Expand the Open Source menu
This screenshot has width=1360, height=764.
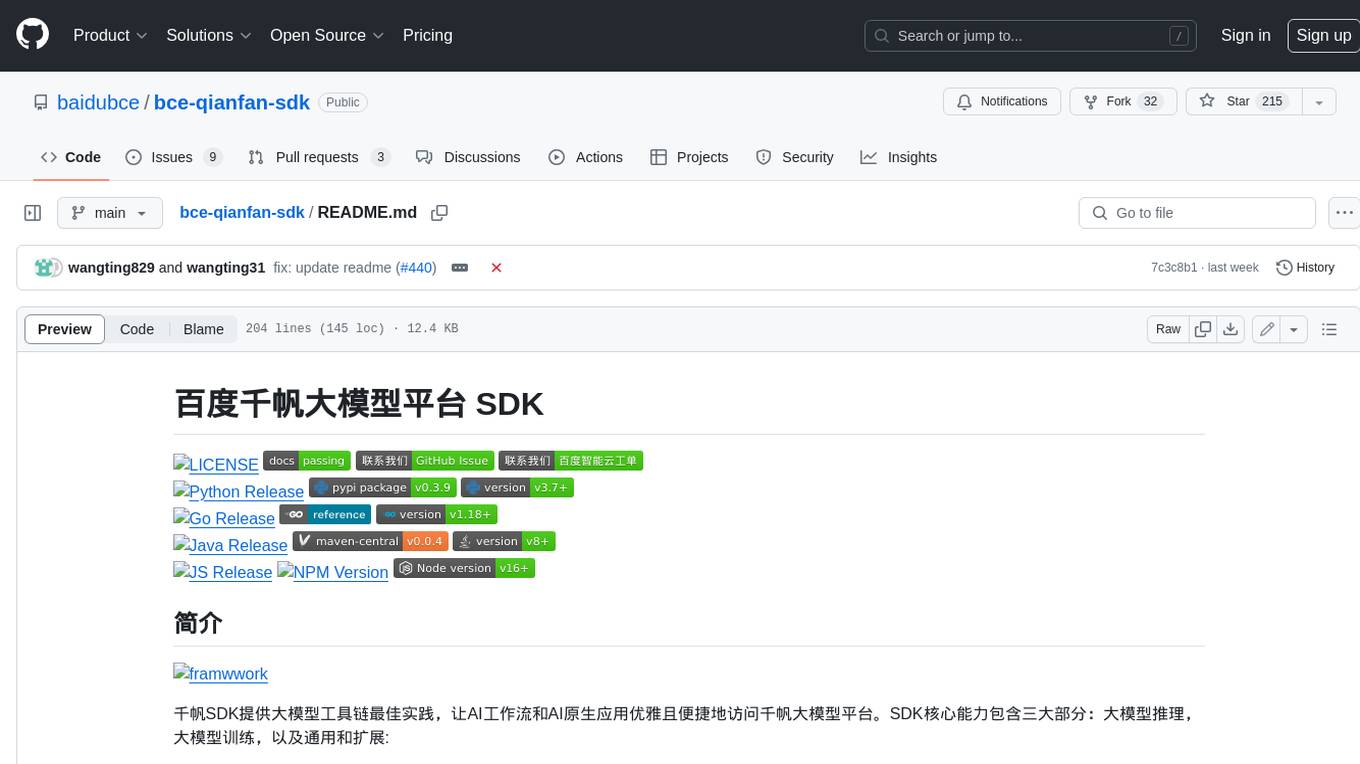pyautogui.click(x=327, y=35)
